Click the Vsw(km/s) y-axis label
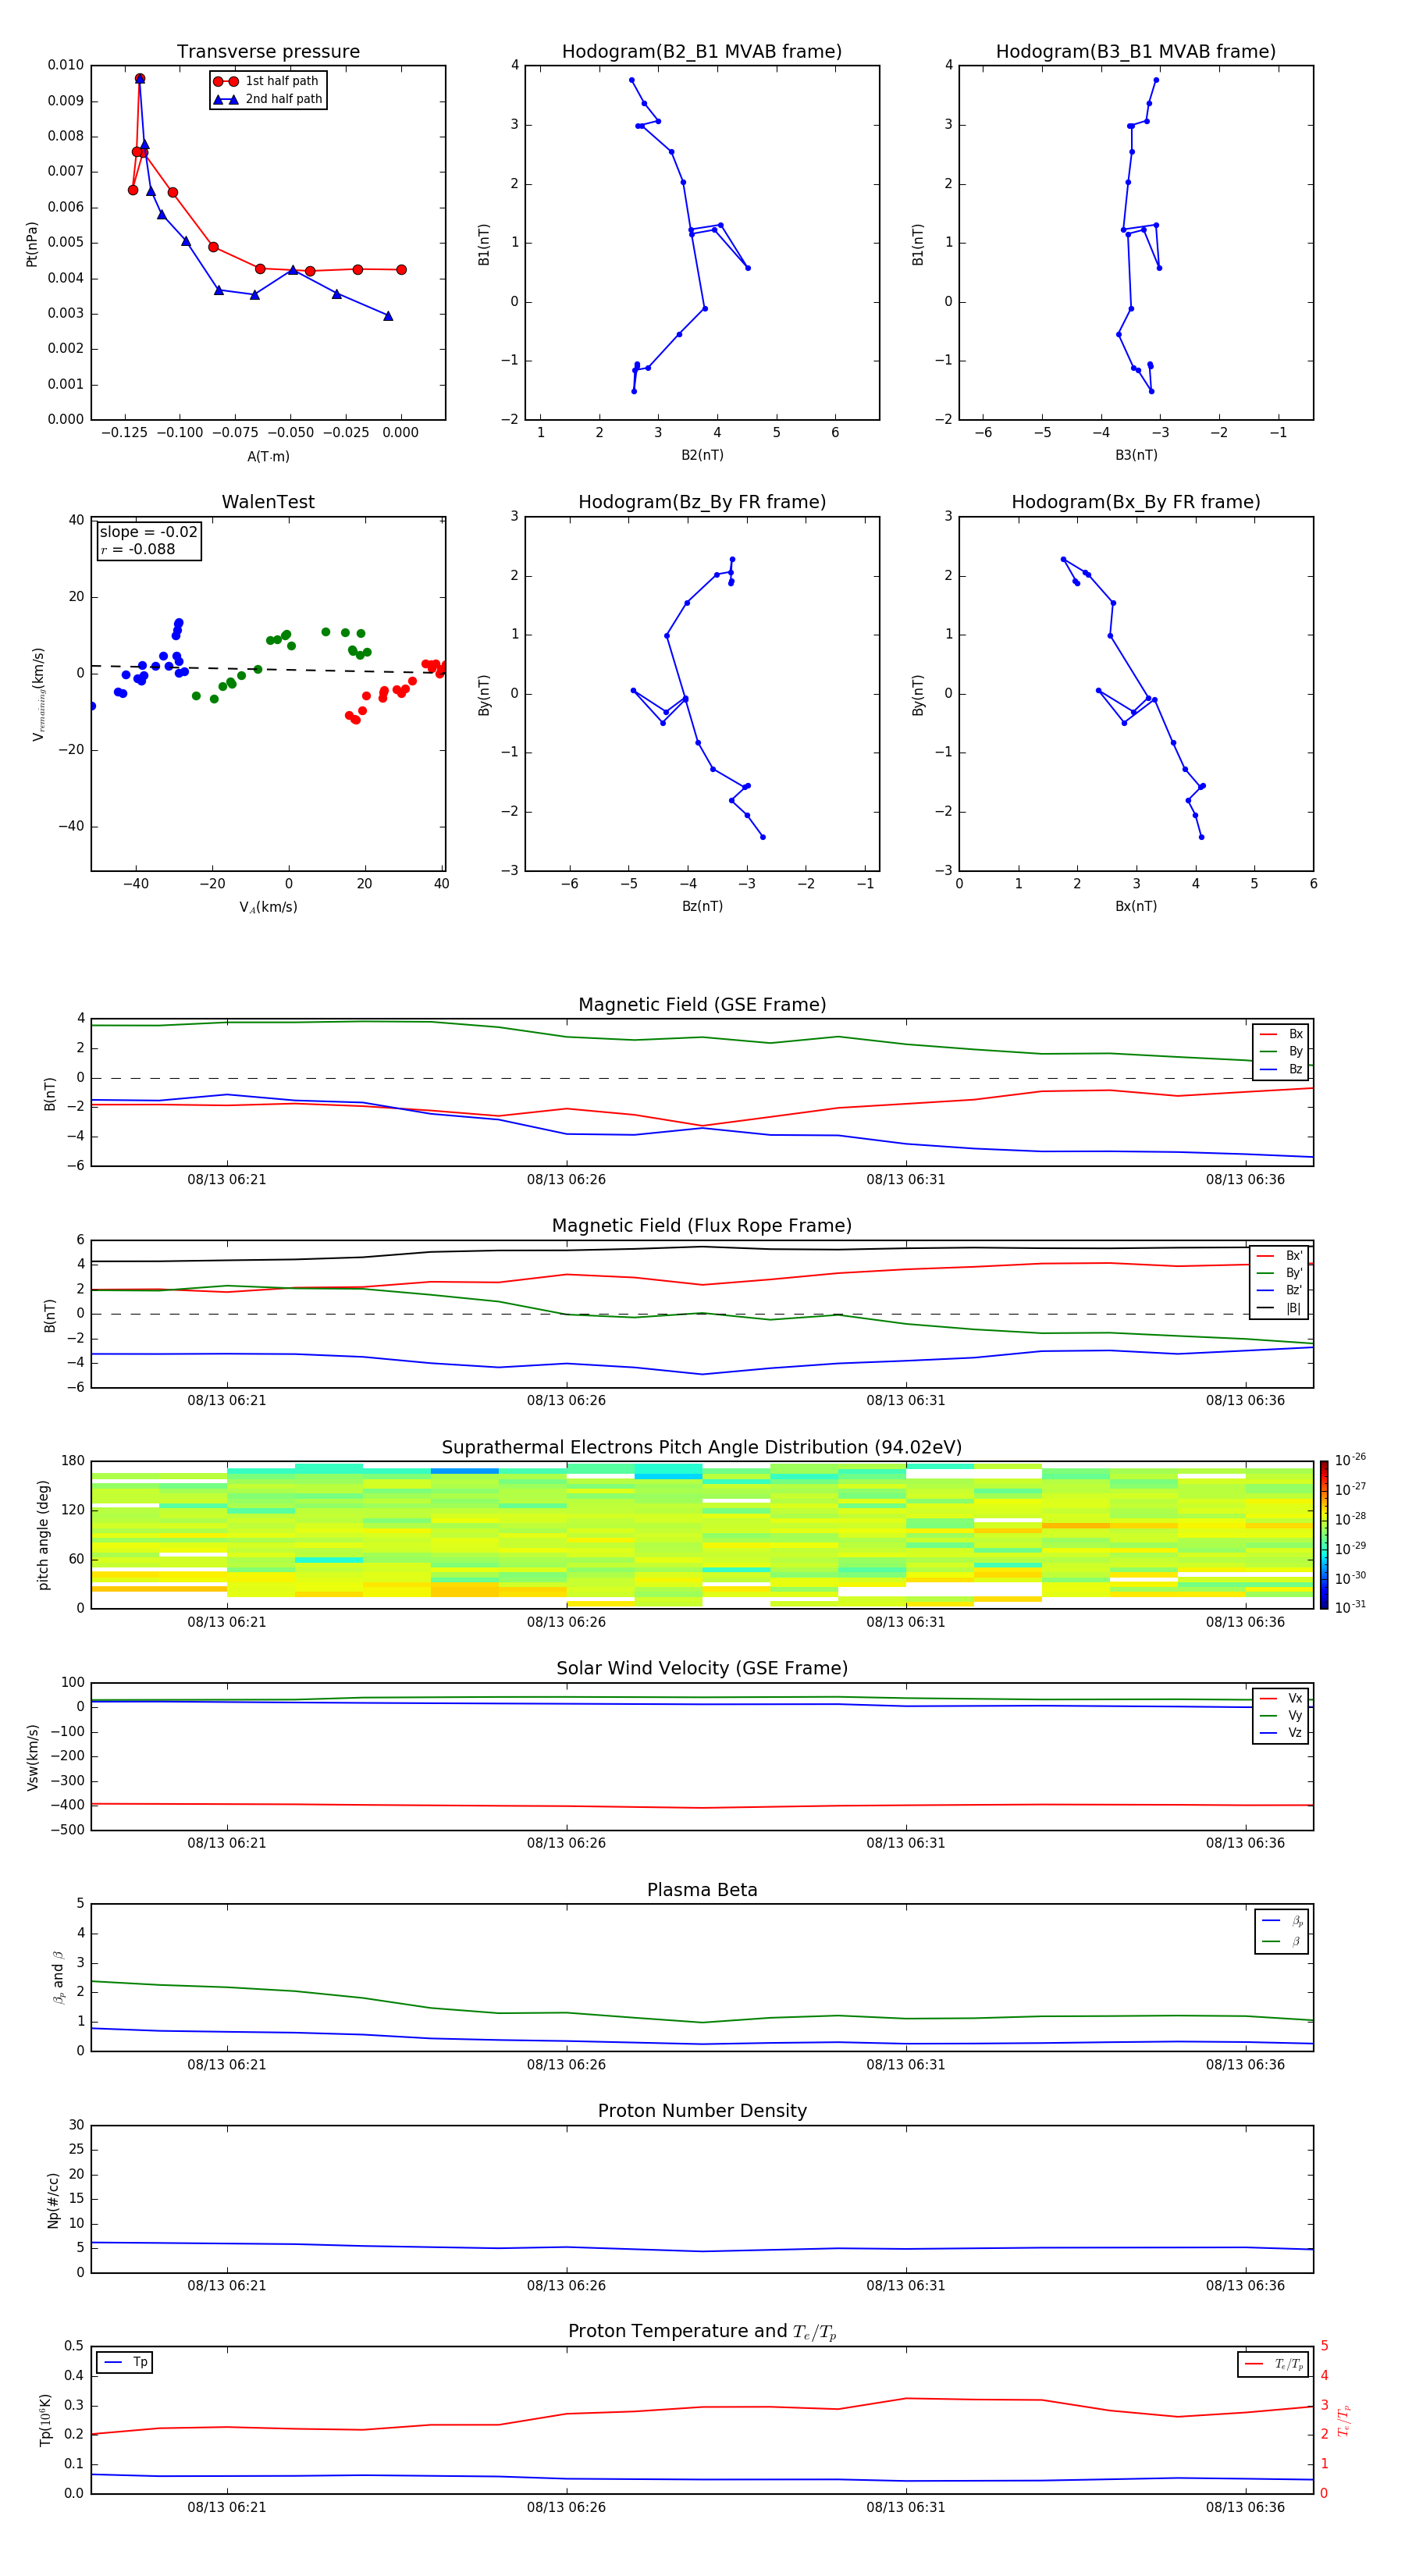The width and height of the screenshot is (1405, 2576). click(x=33, y=1757)
